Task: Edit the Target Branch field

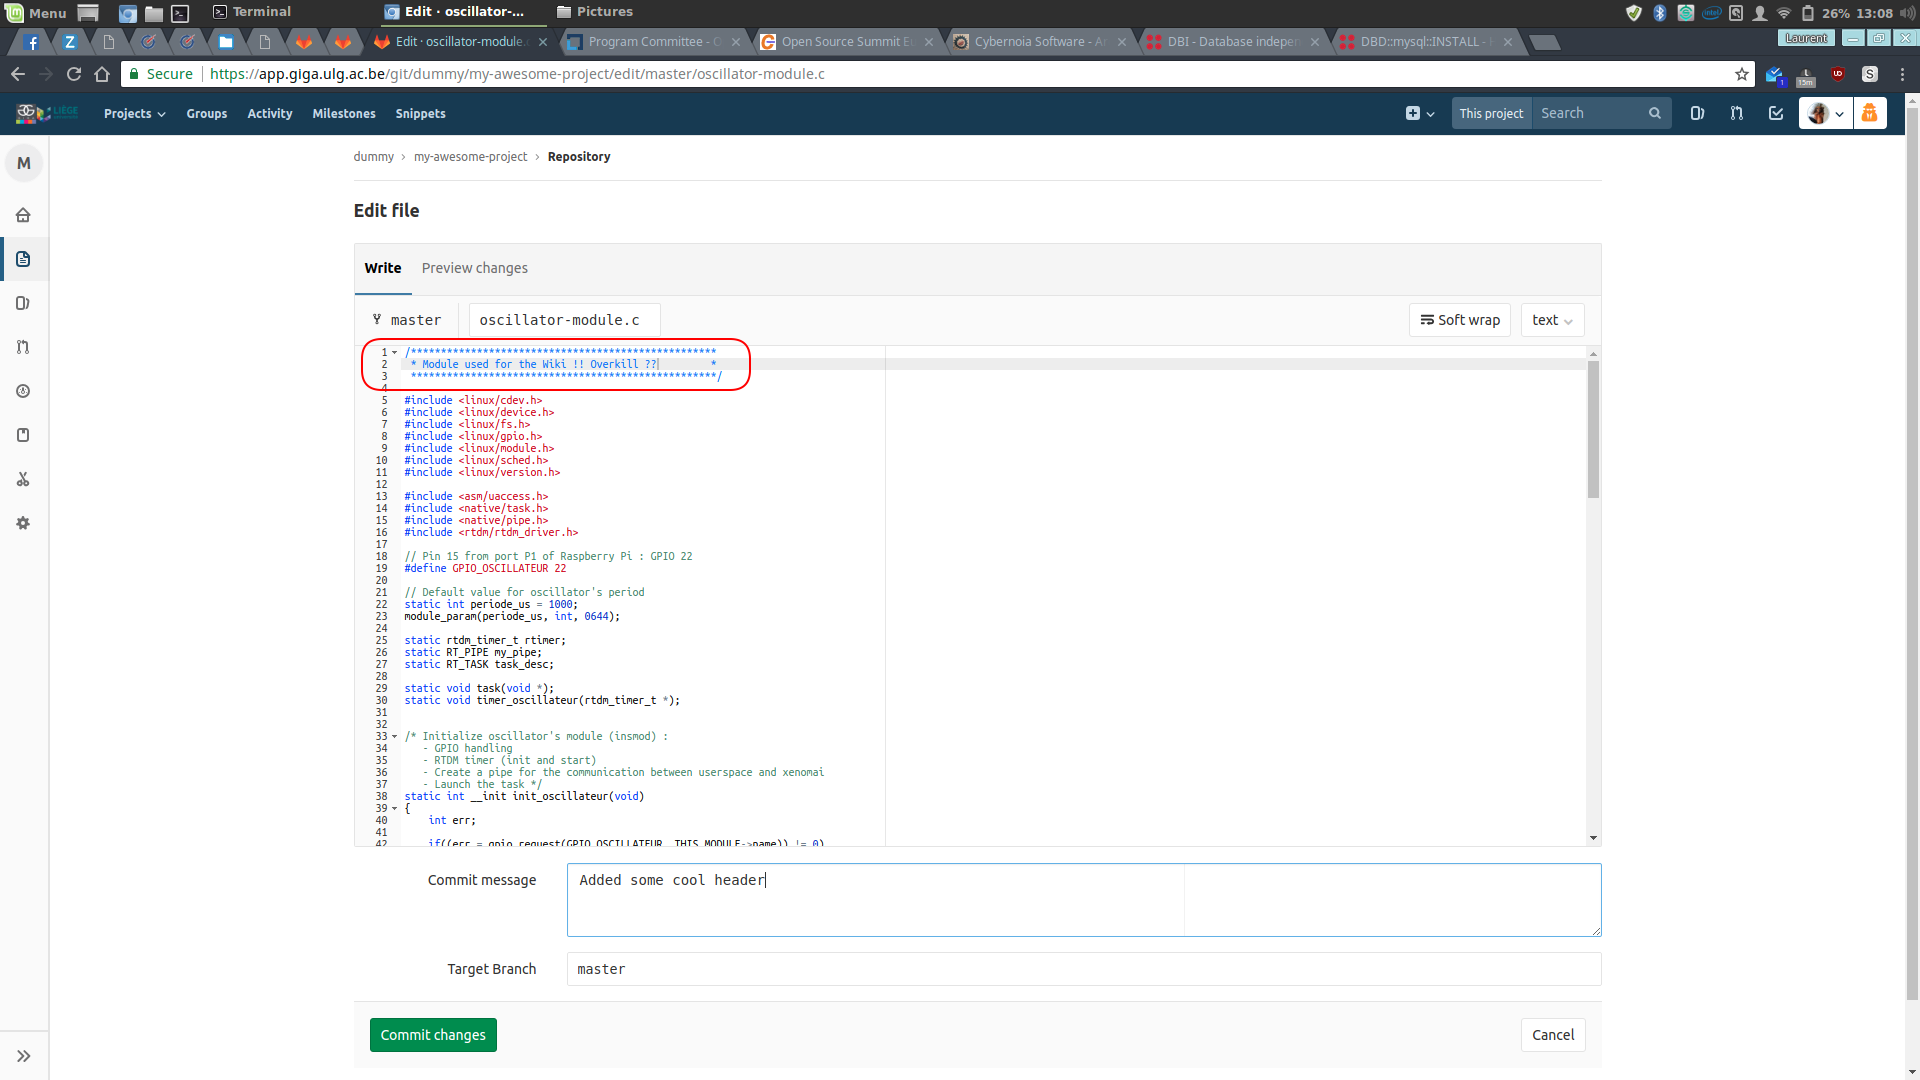Action: 1084,969
